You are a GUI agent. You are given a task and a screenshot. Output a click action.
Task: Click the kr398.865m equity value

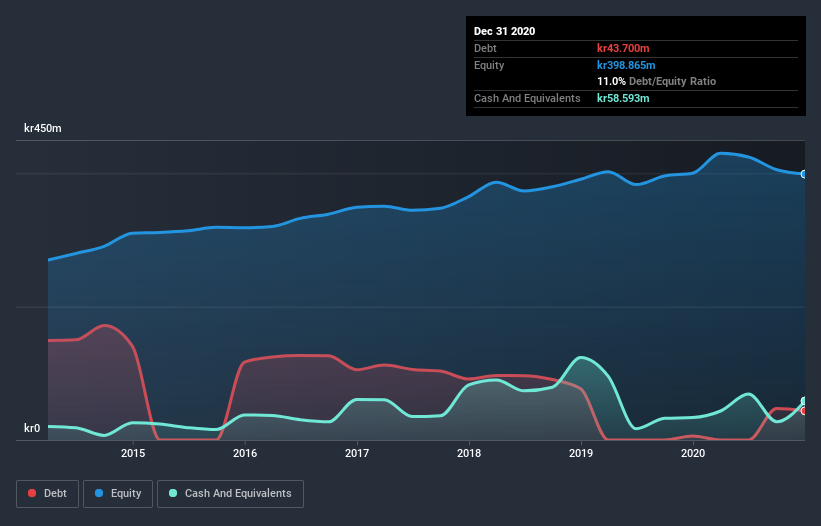pyautogui.click(x=626, y=65)
